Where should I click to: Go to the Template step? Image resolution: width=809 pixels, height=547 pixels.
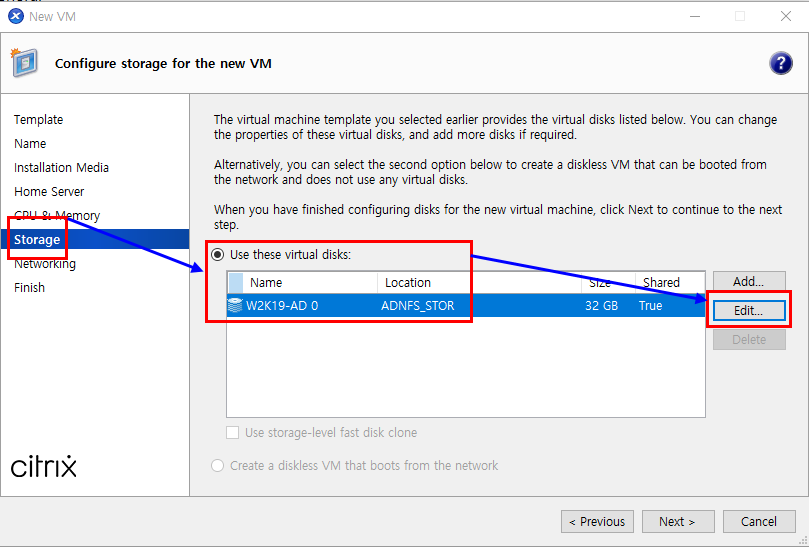coord(38,120)
